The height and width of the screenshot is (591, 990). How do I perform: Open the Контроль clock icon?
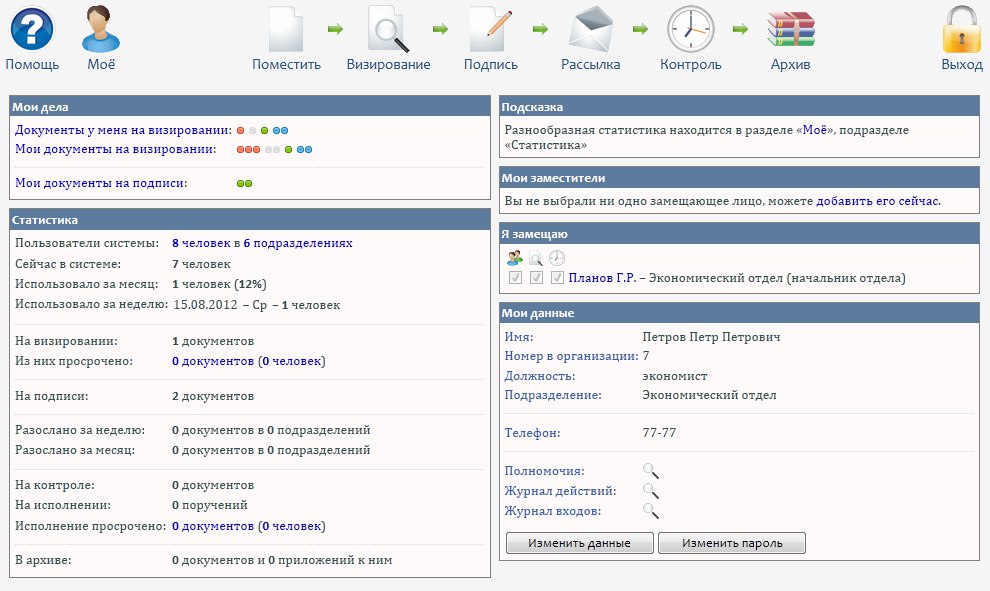[690, 29]
